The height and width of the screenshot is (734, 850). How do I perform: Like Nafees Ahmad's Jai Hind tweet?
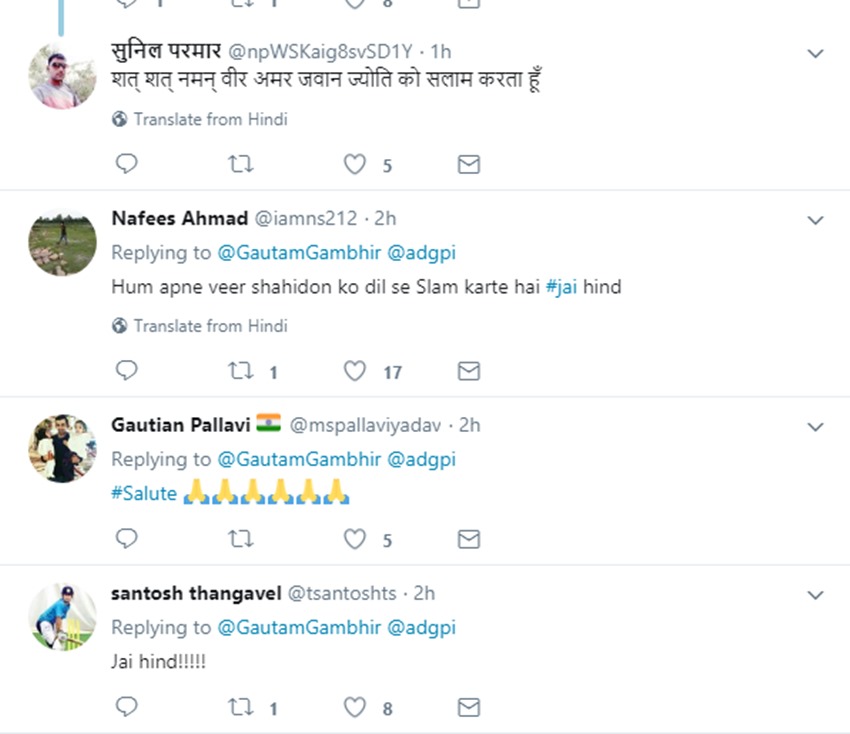click(355, 371)
